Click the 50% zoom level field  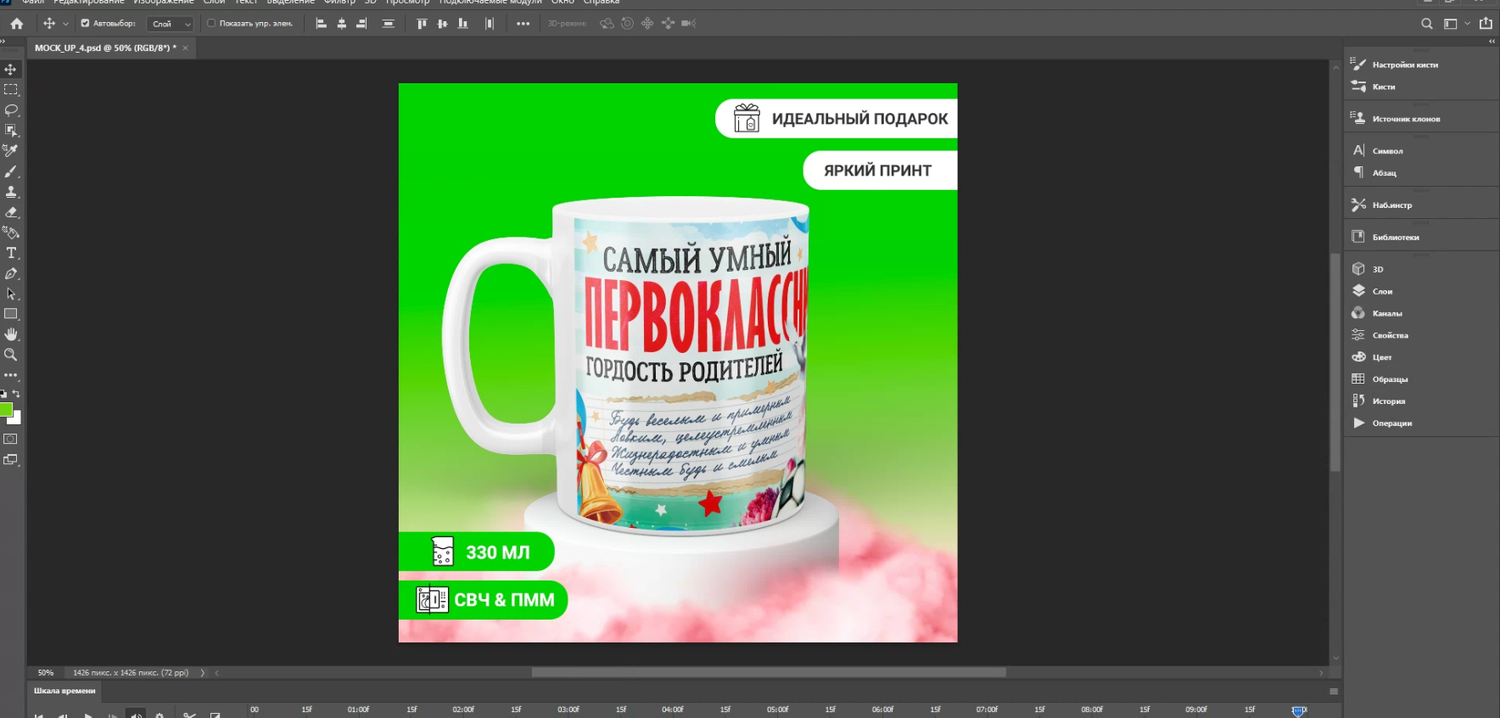(x=46, y=673)
